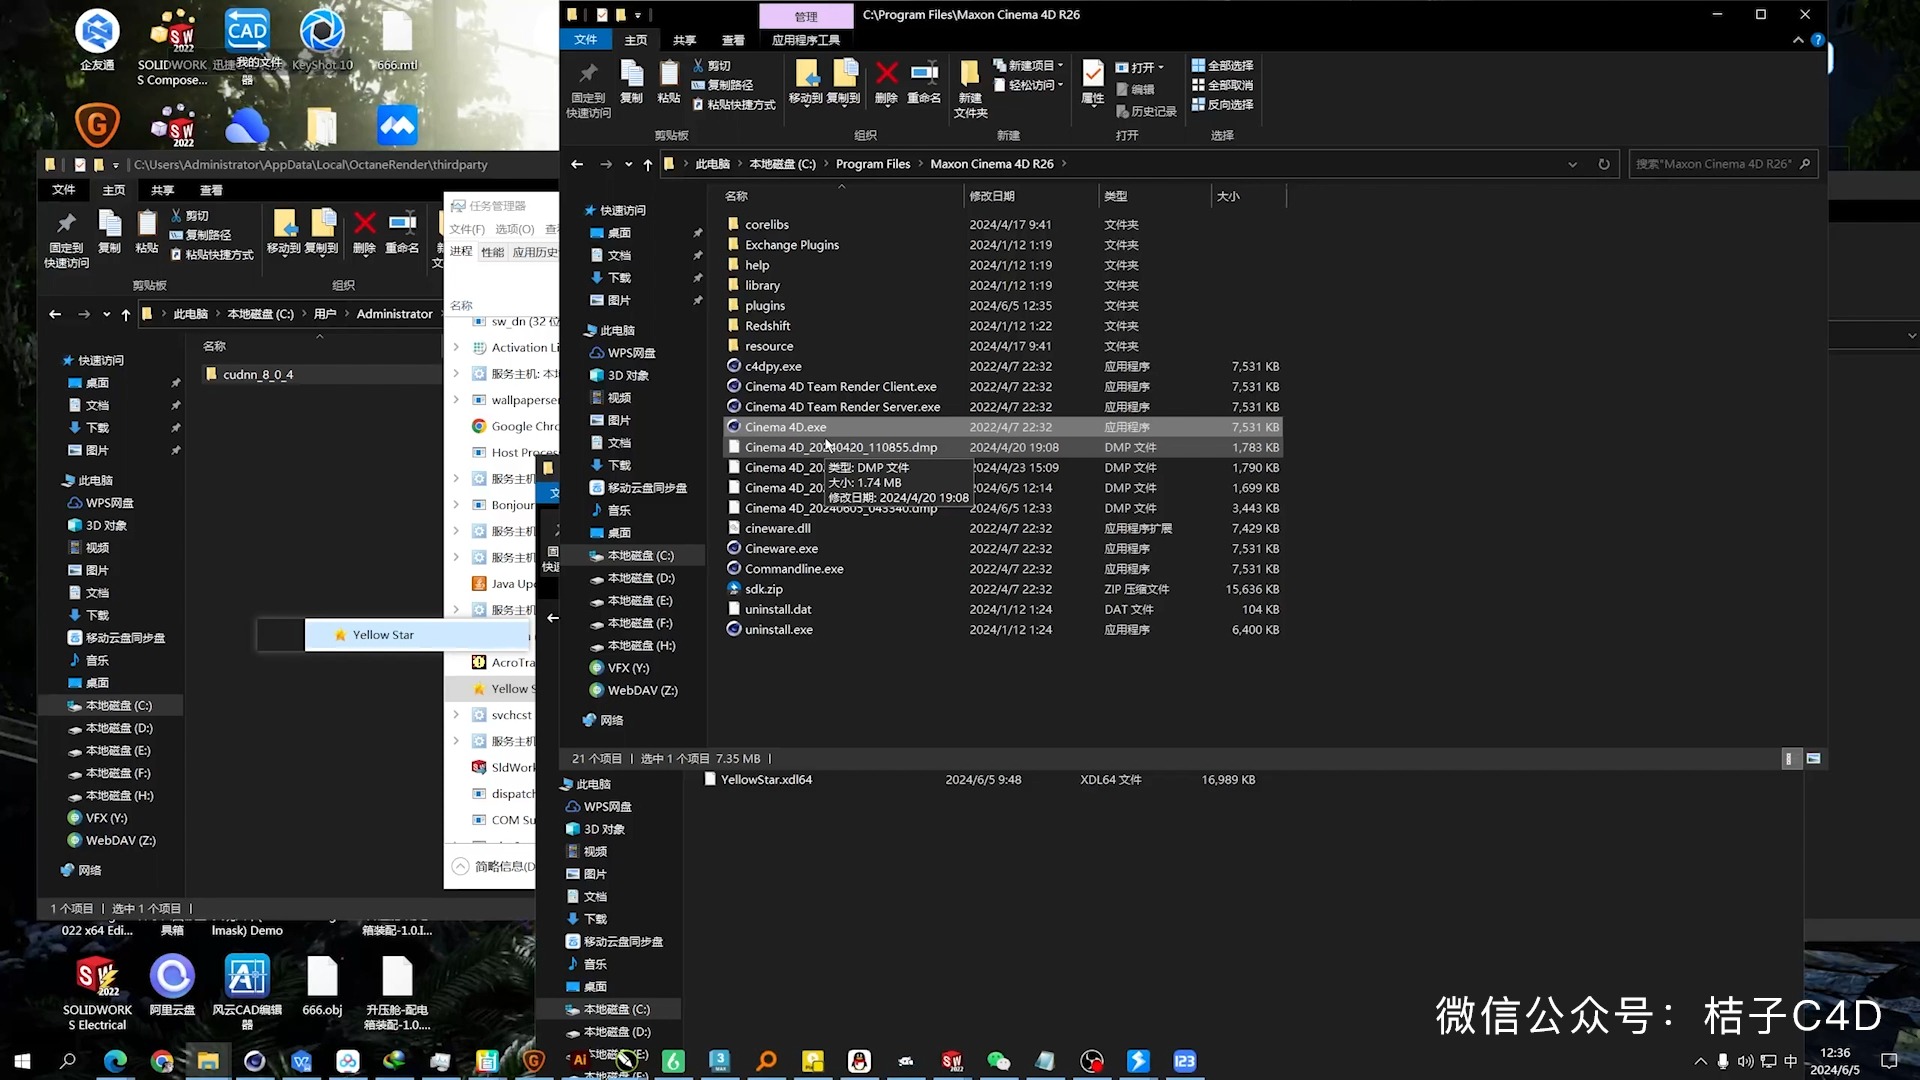This screenshot has height=1080, width=1920.
Task: Click Select All (全部选择) in front ribbon
Action: (x=1222, y=65)
